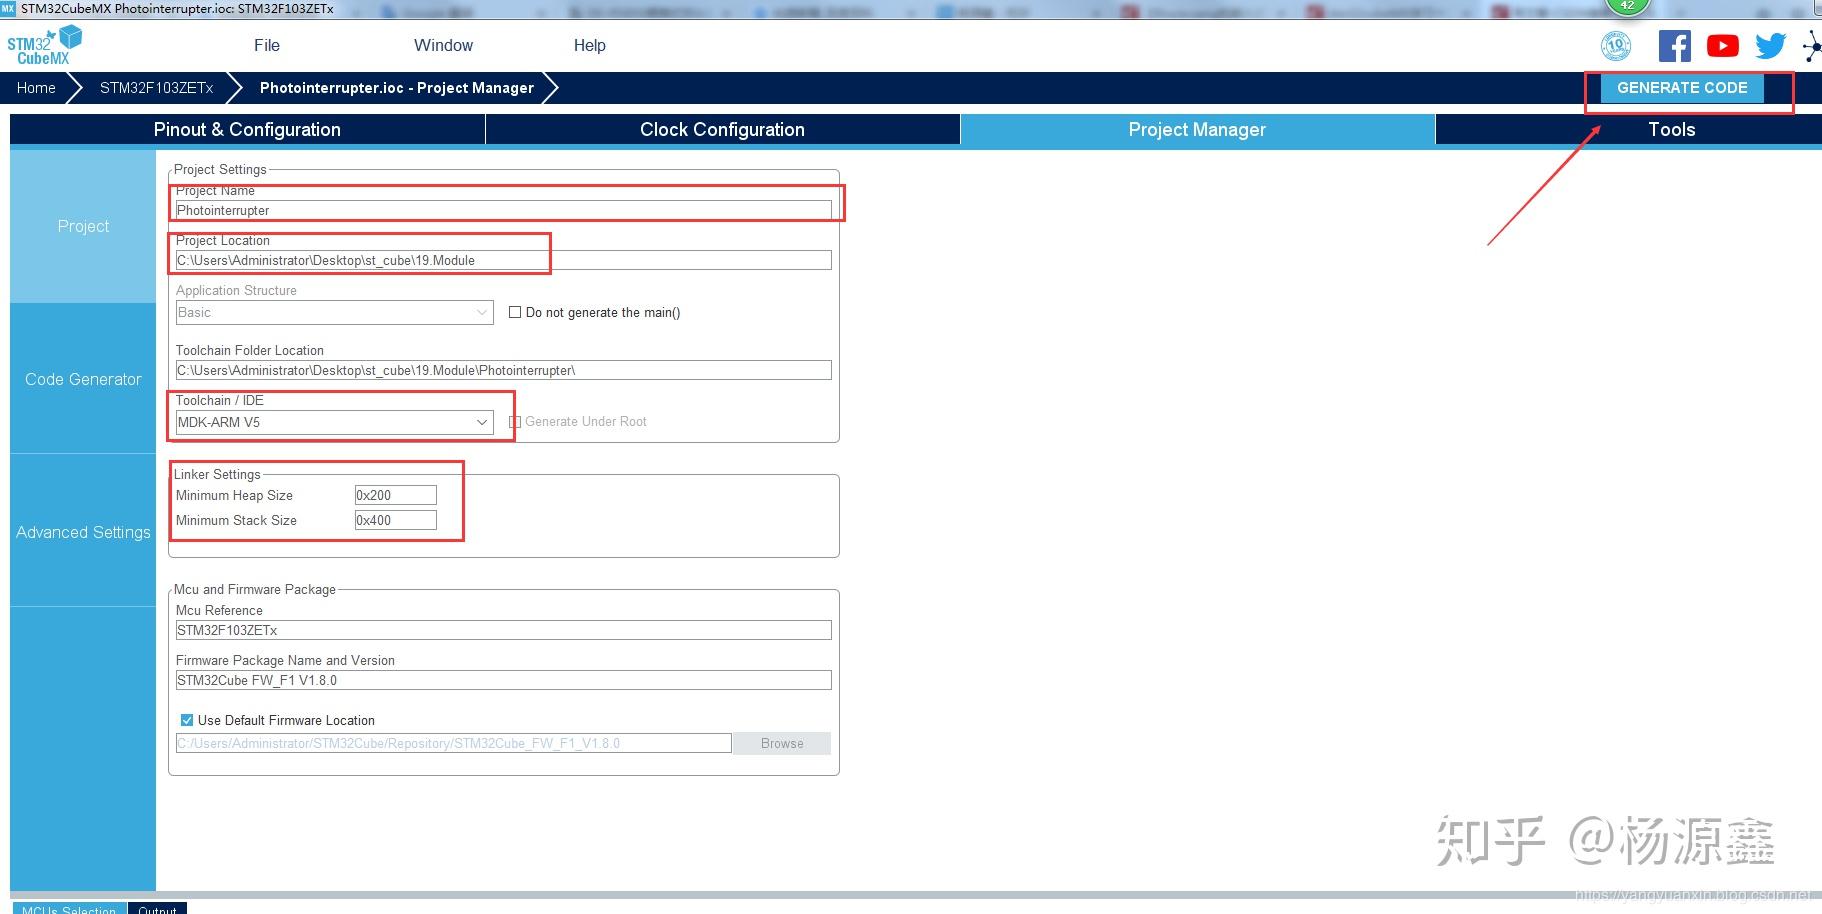Click Firmware Package Name and Version field
Screen dimensions: 1822x914
coord(503,680)
